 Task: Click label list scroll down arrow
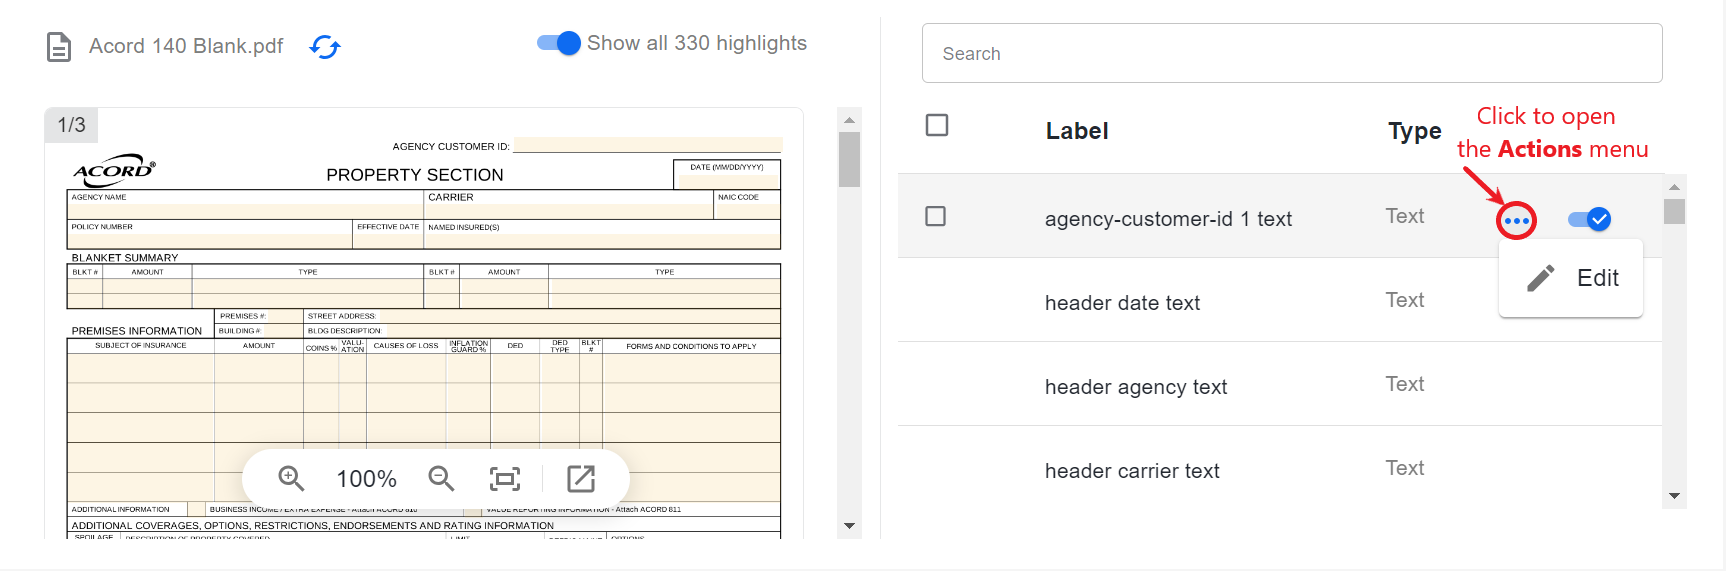(1674, 496)
